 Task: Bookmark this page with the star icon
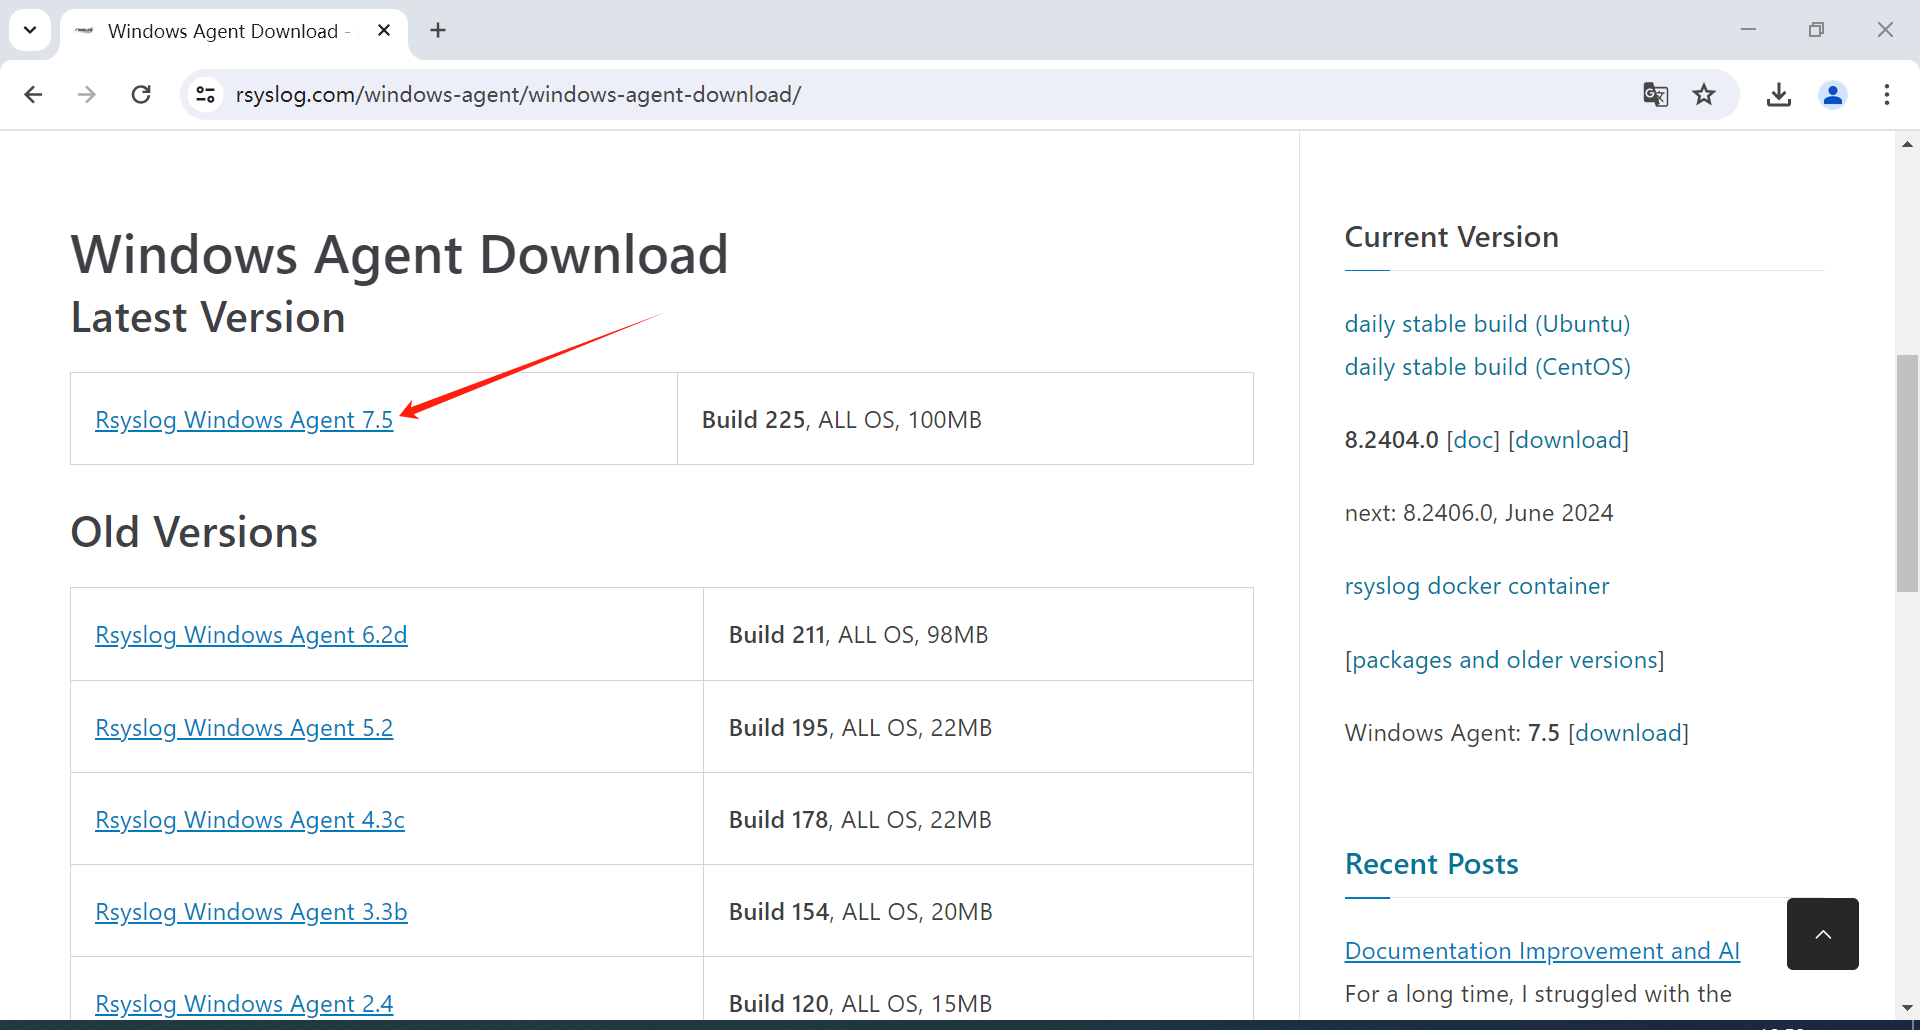point(1704,94)
